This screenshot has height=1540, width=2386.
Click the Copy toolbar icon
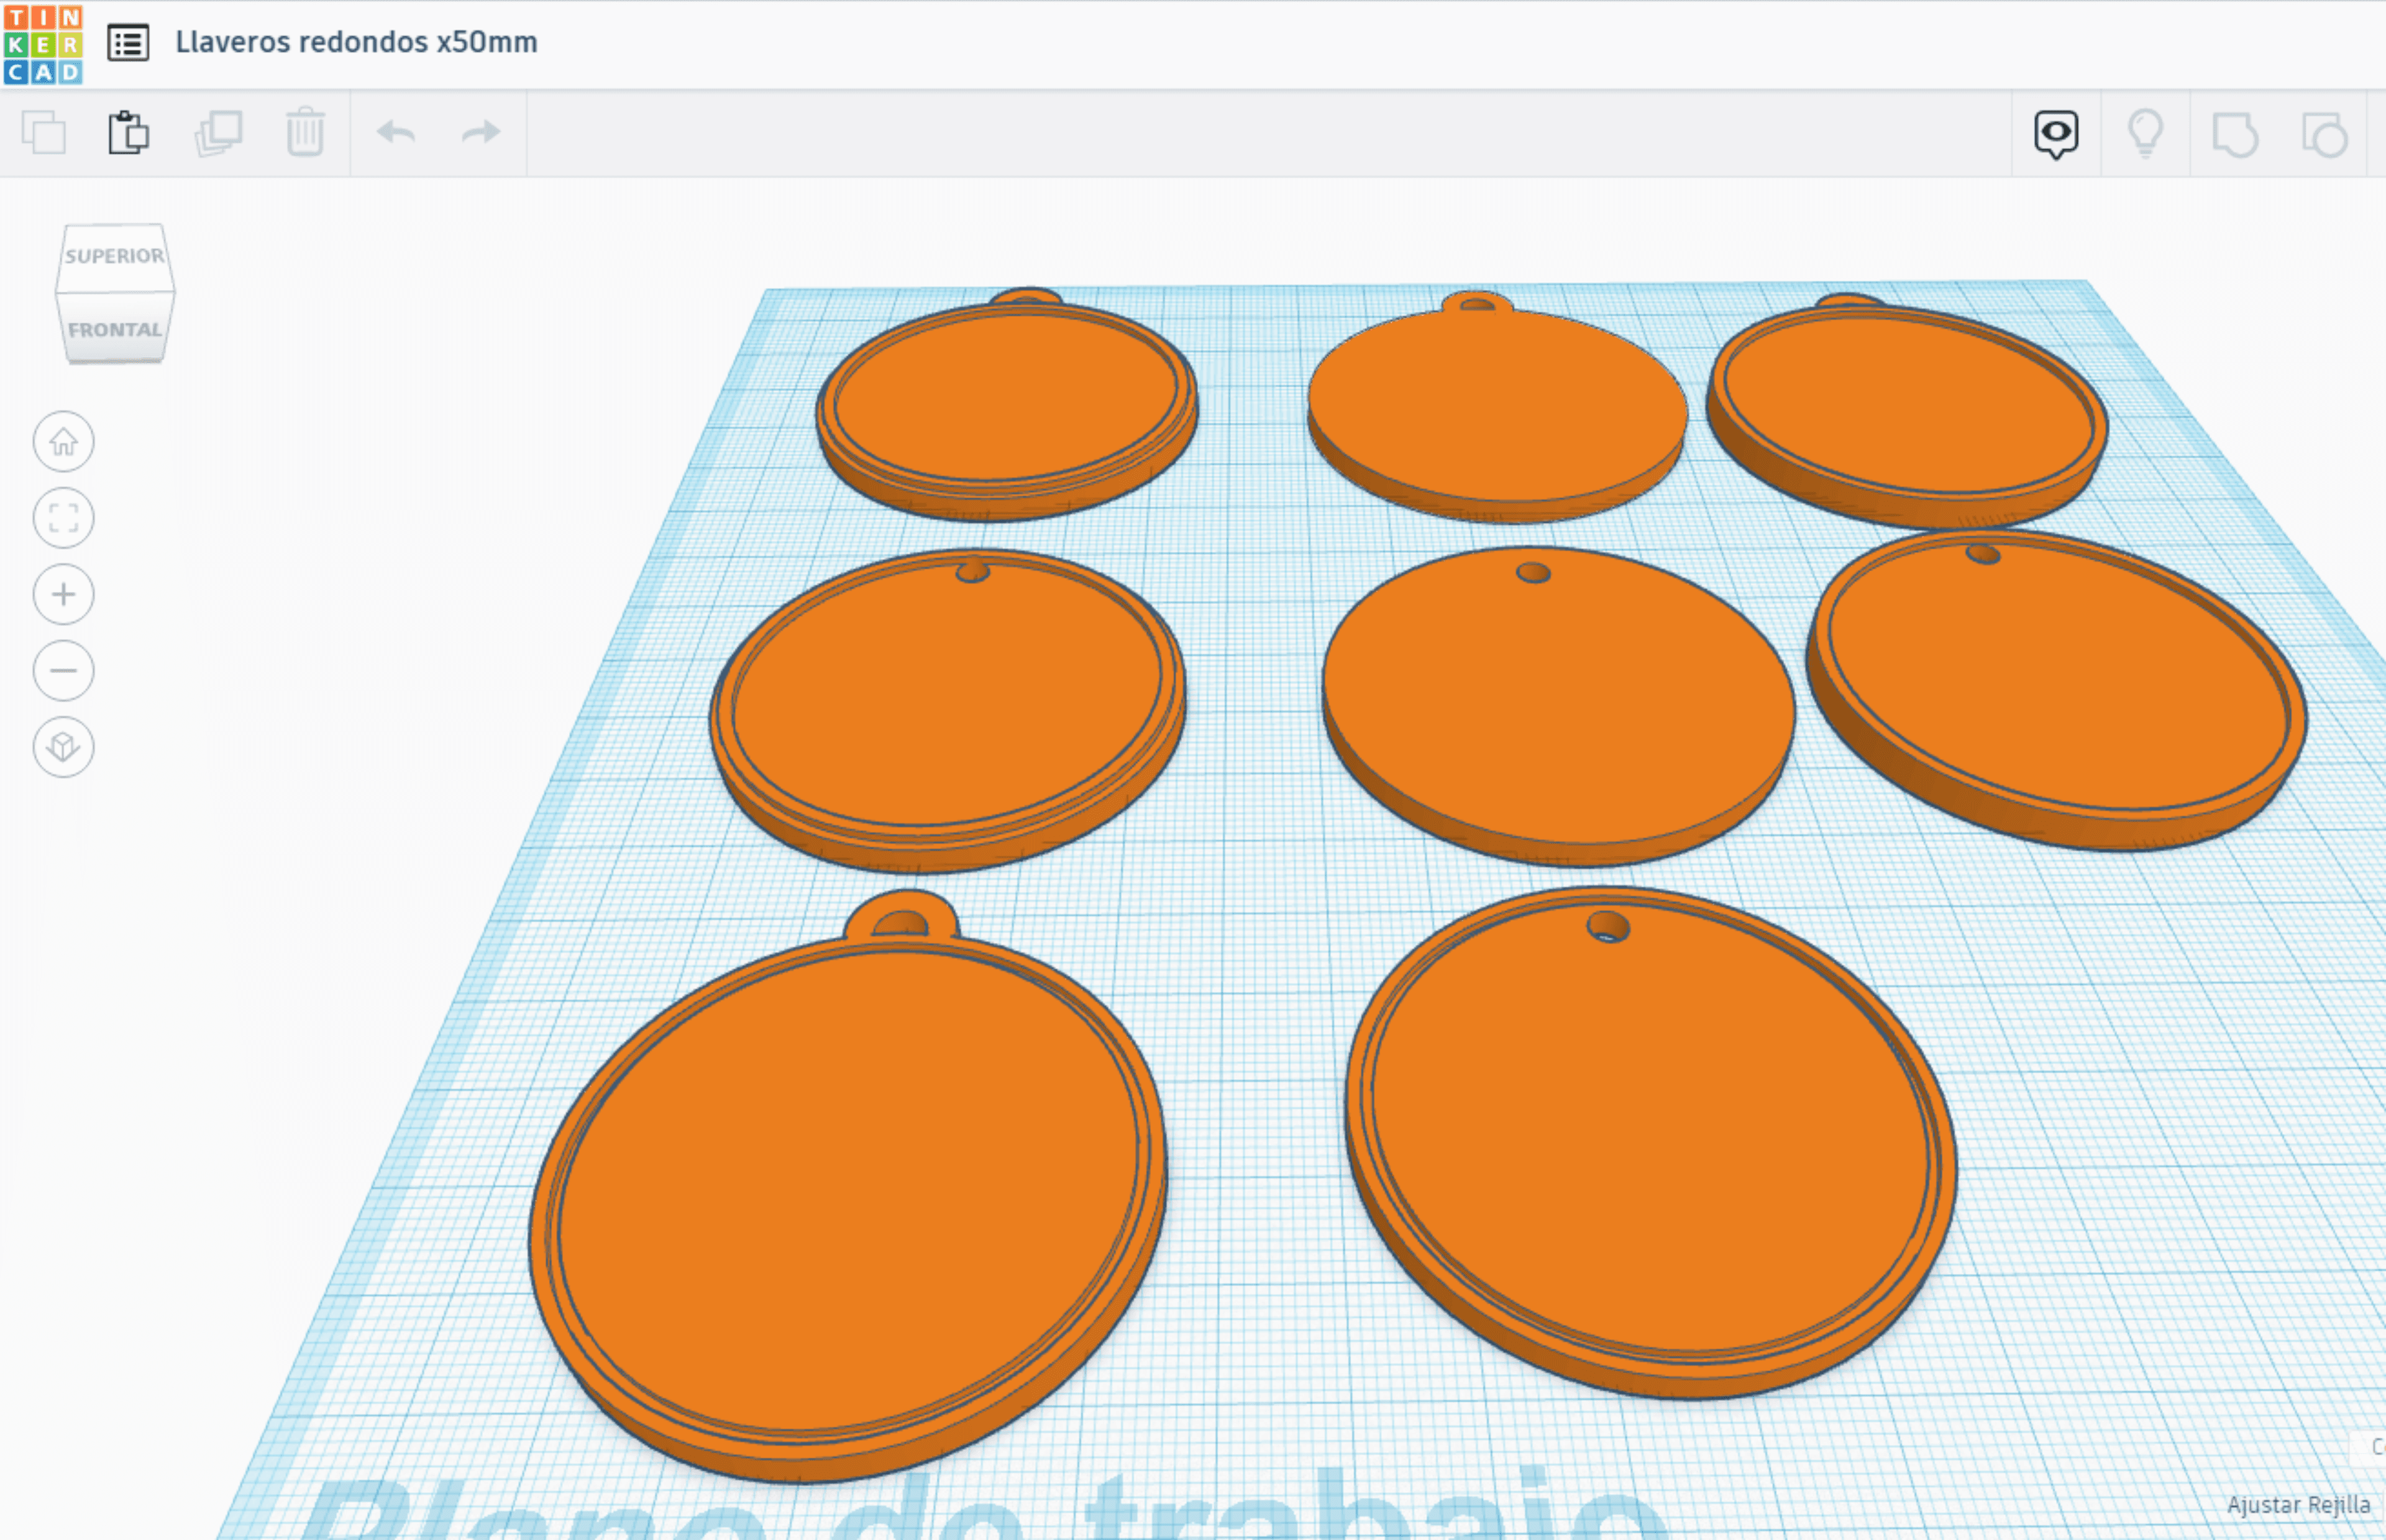(43, 132)
